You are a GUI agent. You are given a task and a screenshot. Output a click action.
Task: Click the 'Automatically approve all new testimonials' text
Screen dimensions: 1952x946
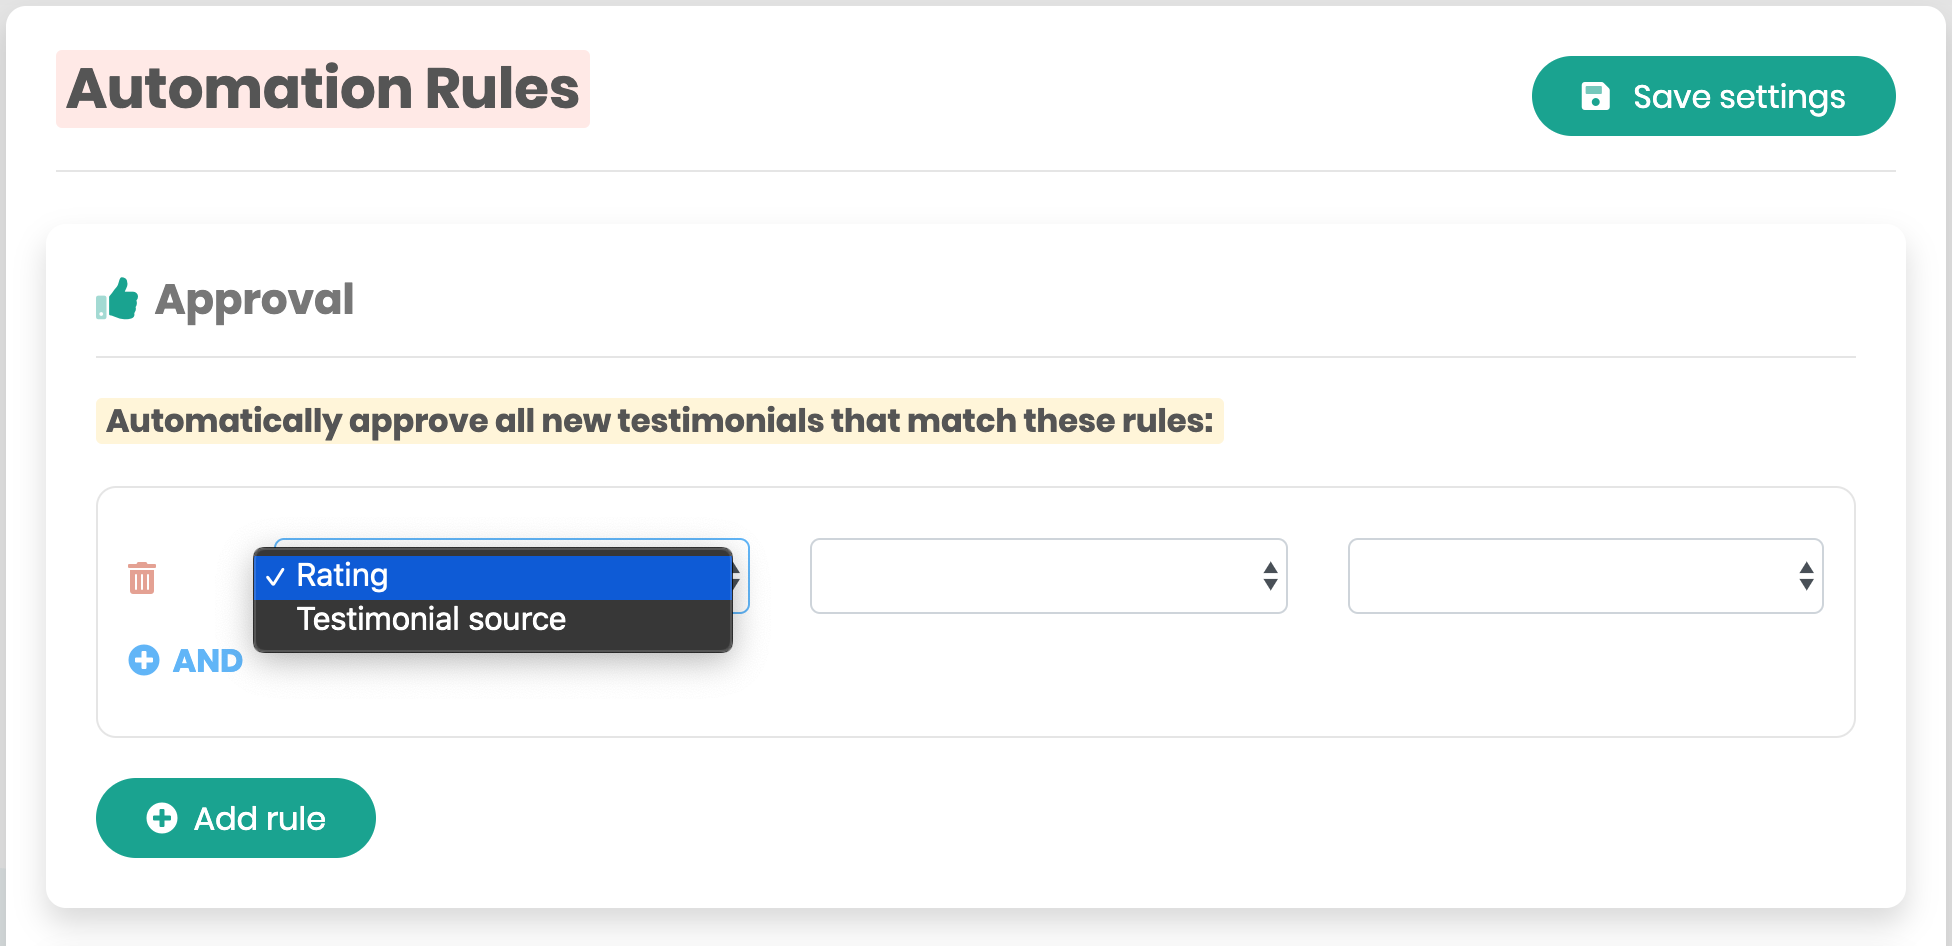click(659, 421)
